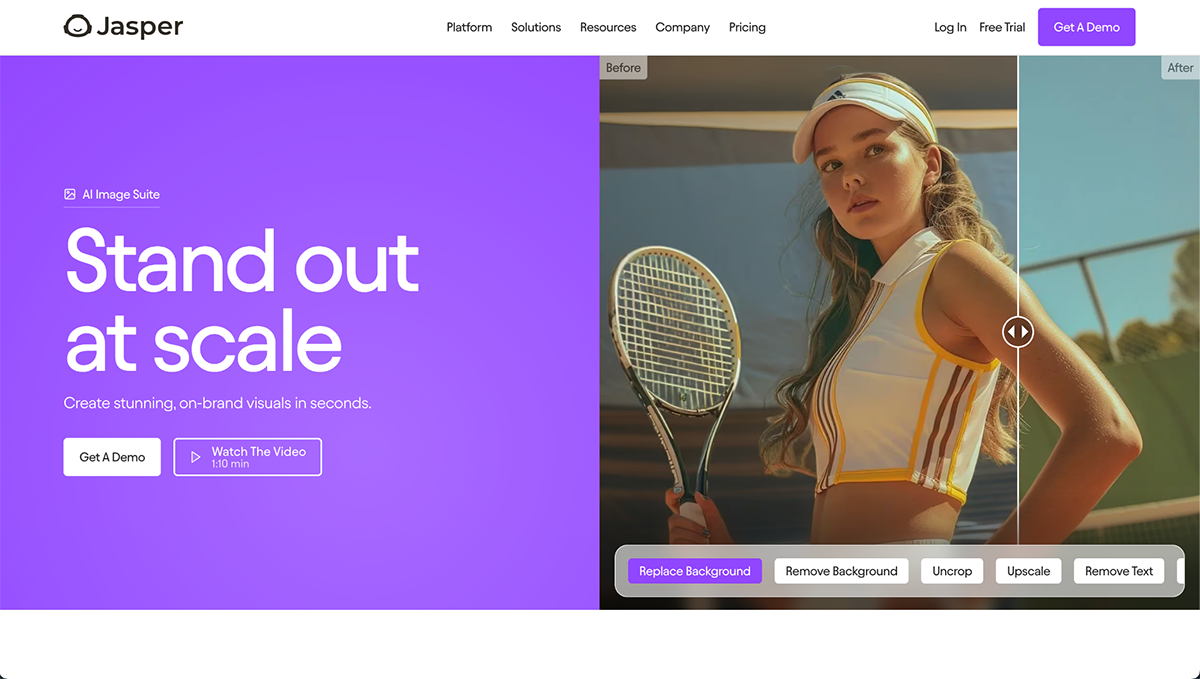Go to the Pricing page
Viewport: 1200px width, 679px height.
point(747,27)
